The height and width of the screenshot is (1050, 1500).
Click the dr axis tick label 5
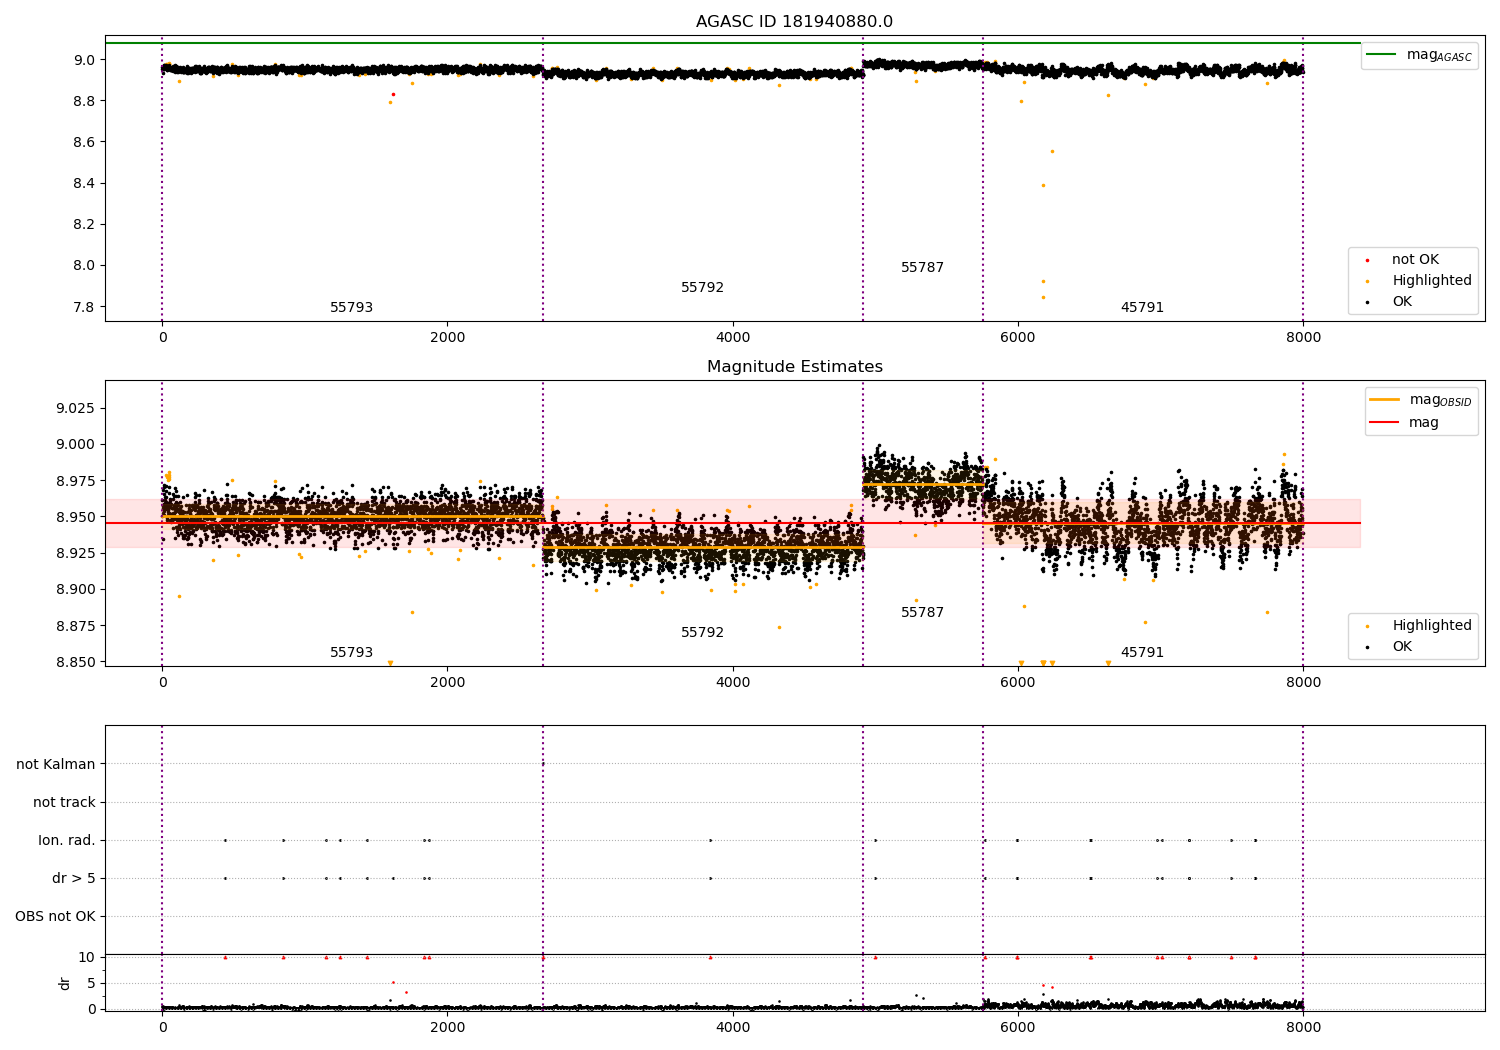coord(91,984)
